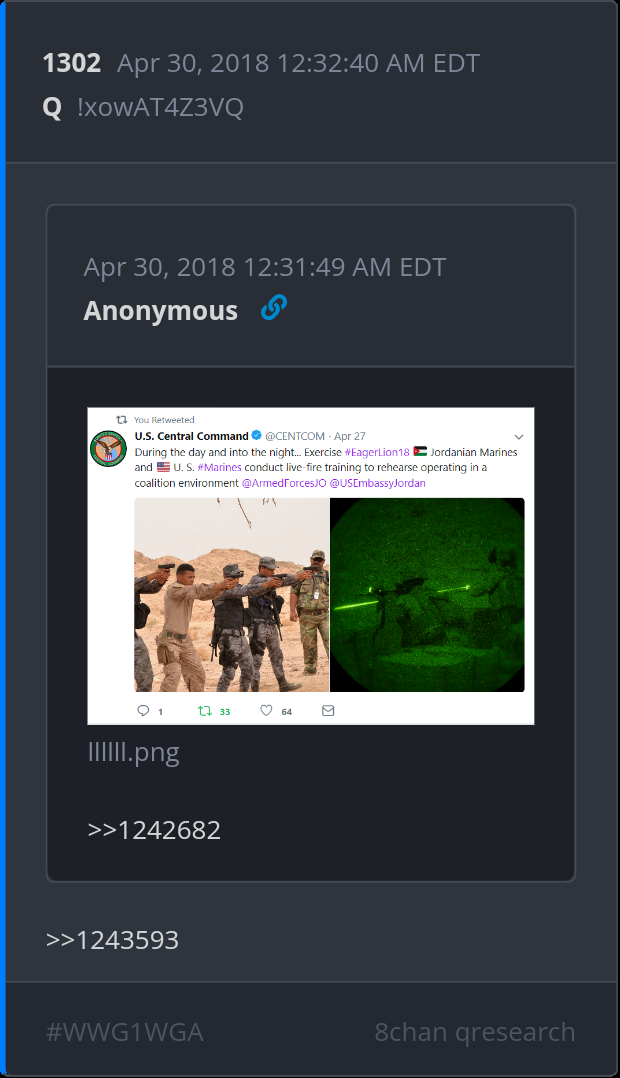The height and width of the screenshot is (1078, 620).
Task: Click the verified badge next to U.S. Central Command
Action: click(256, 435)
